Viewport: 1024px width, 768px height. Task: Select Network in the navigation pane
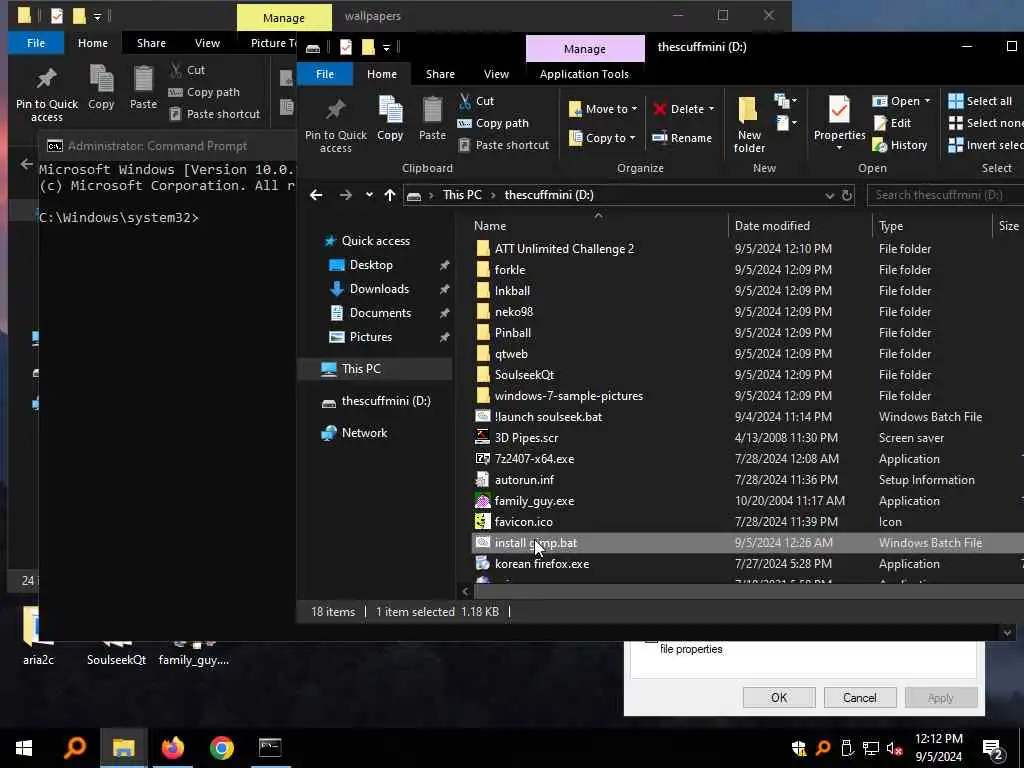[364, 432]
